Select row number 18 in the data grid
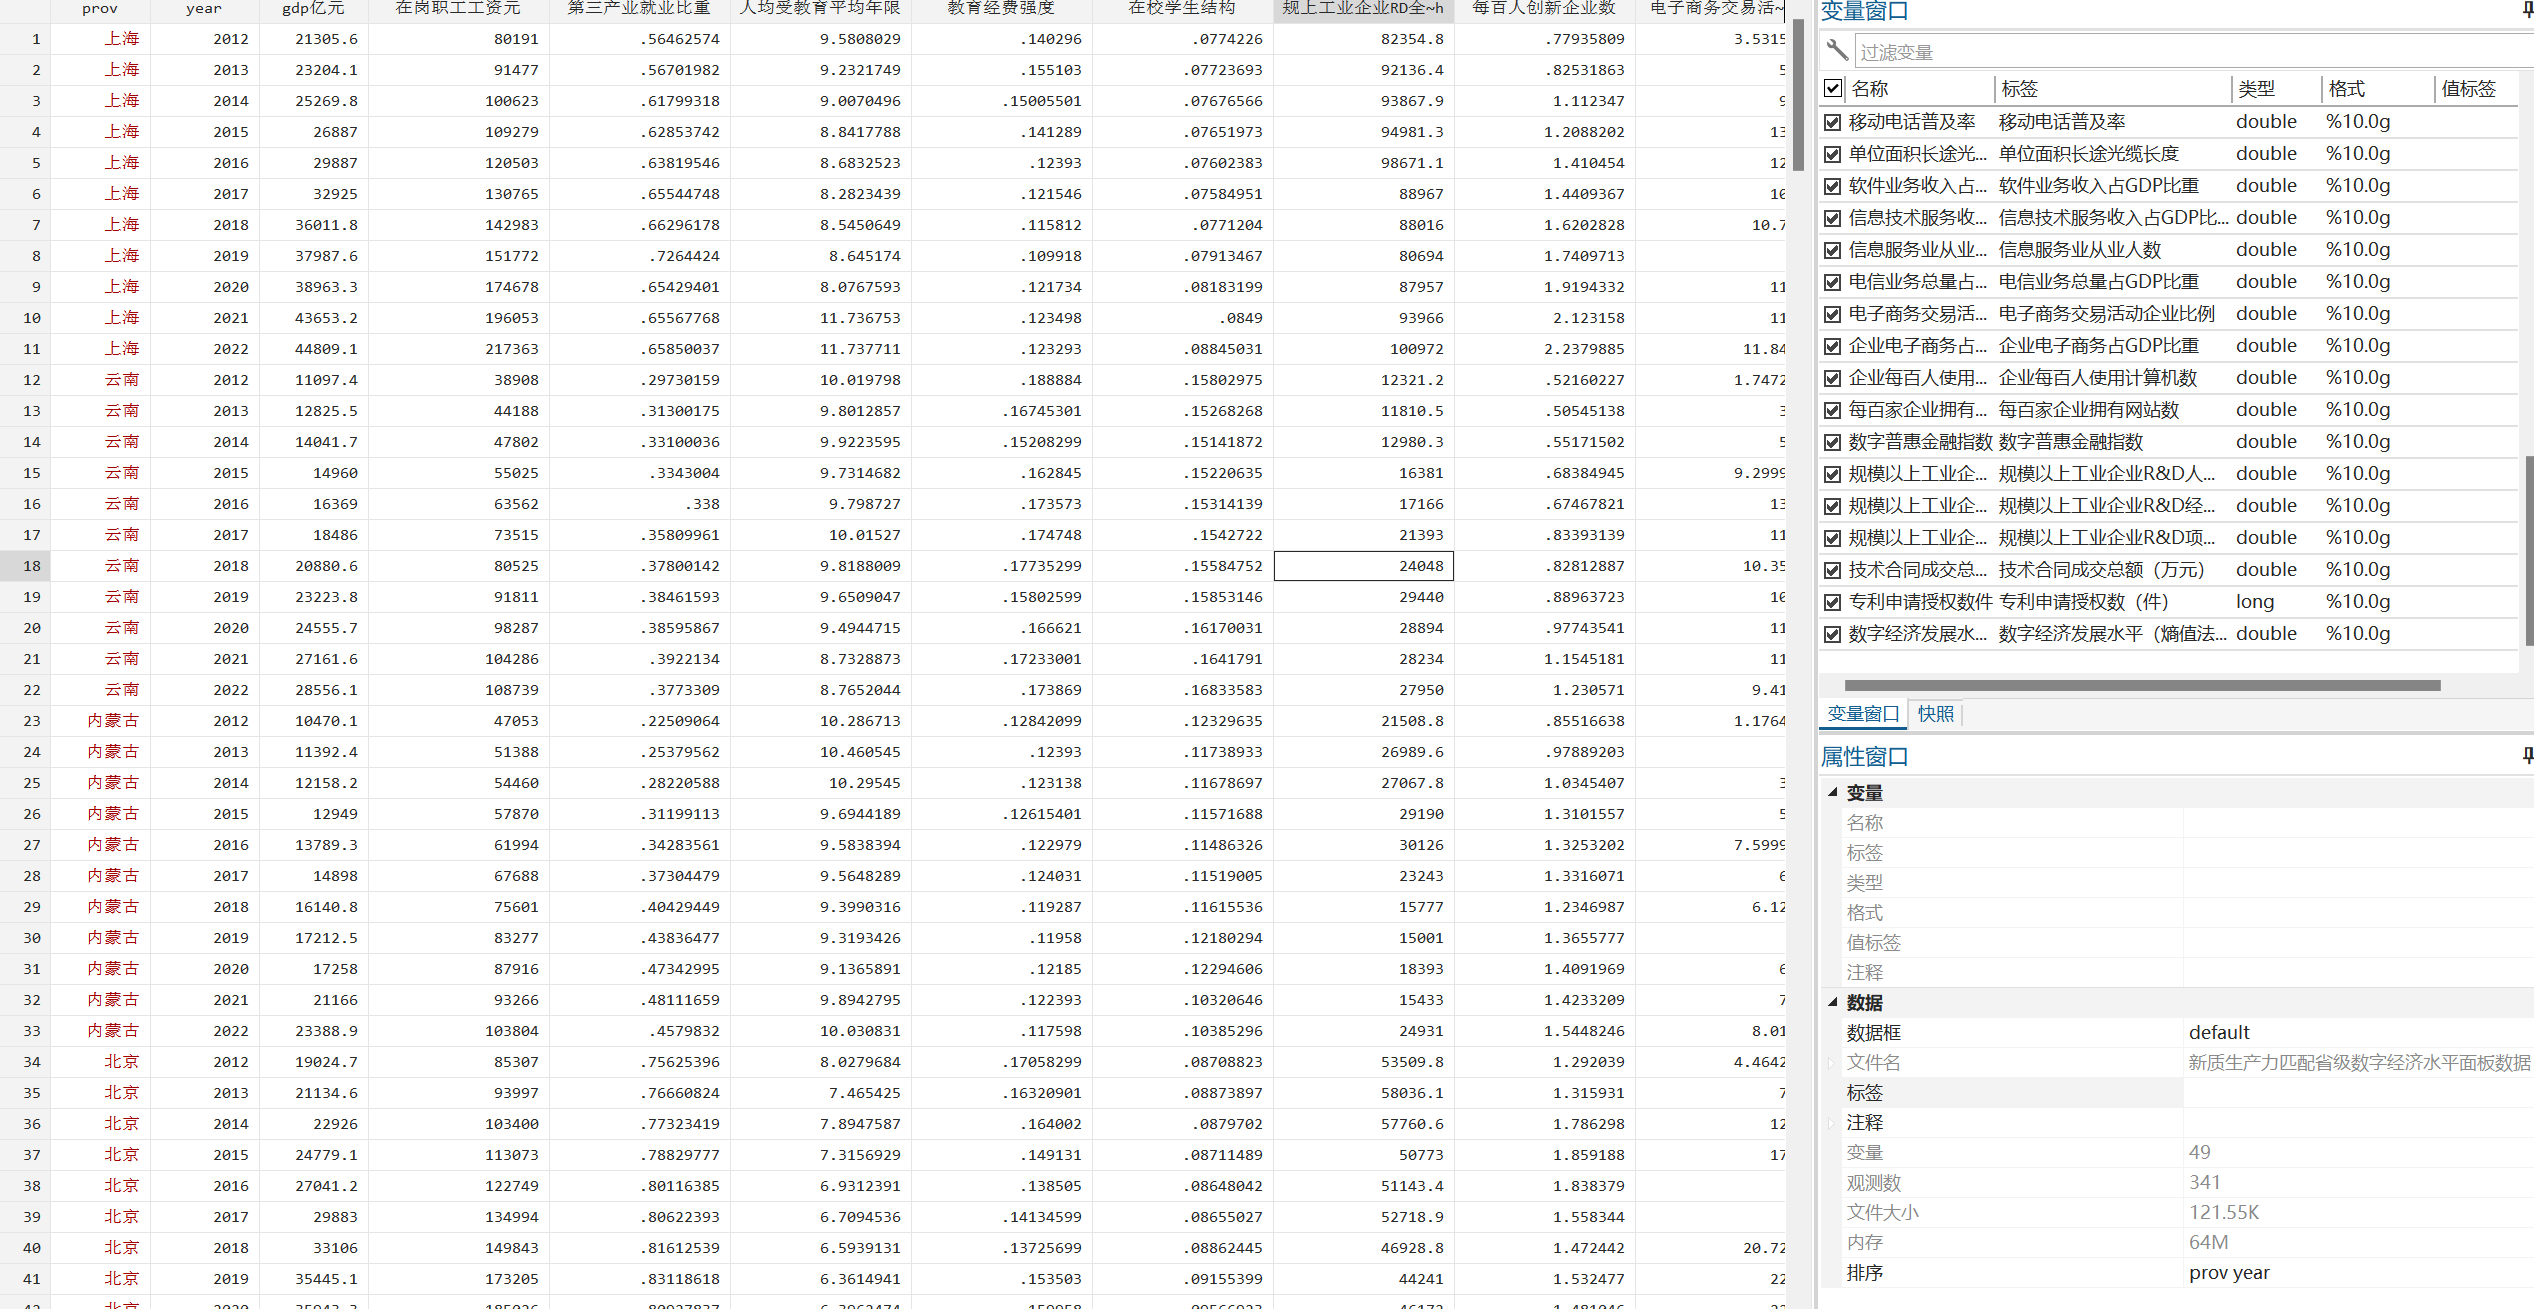 coord(32,566)
